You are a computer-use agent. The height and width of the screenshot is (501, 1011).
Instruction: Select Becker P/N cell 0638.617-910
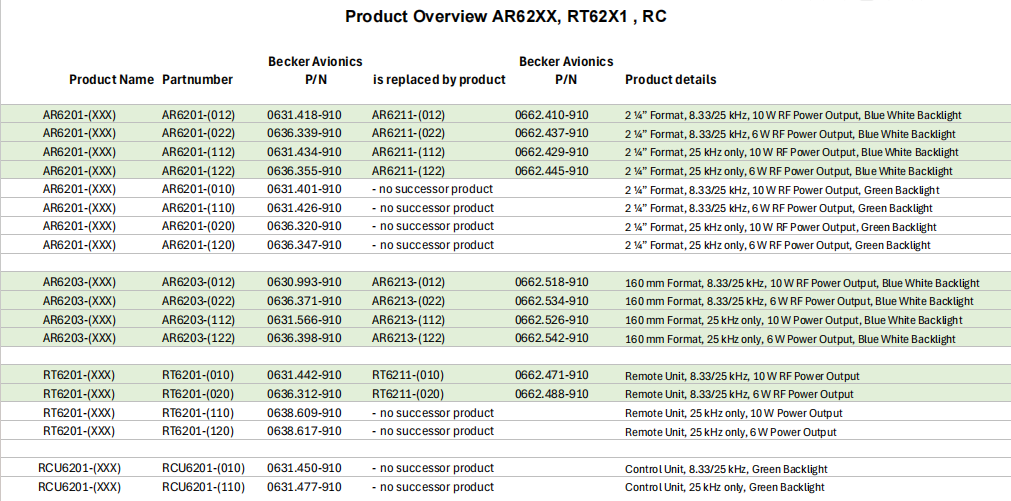(x=304, y=432)
